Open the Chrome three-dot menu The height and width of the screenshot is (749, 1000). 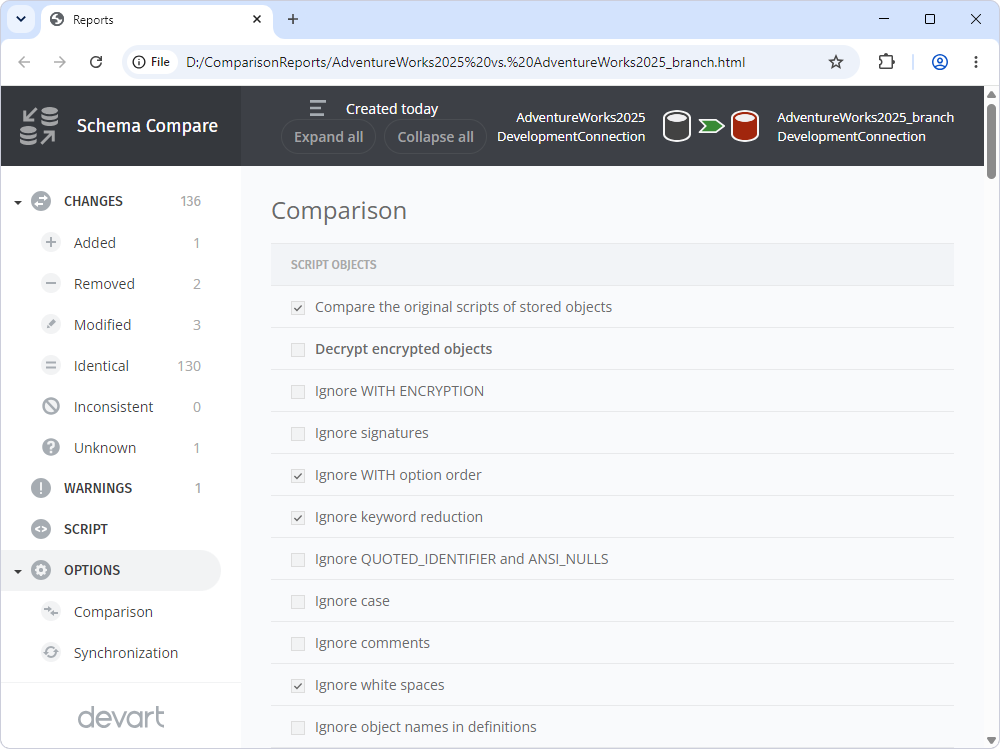[976, 62]
